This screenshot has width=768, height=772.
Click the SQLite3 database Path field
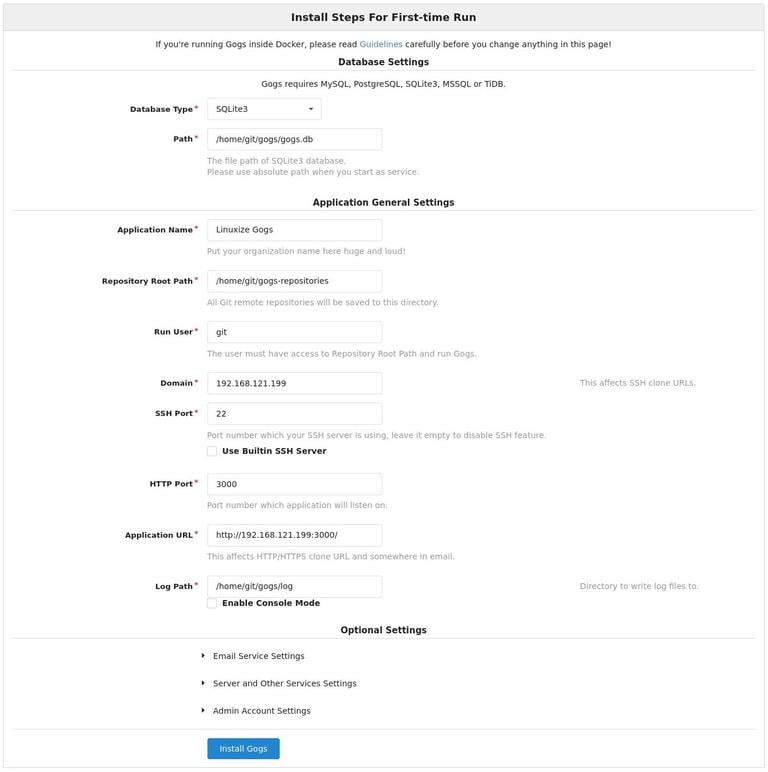294,139
